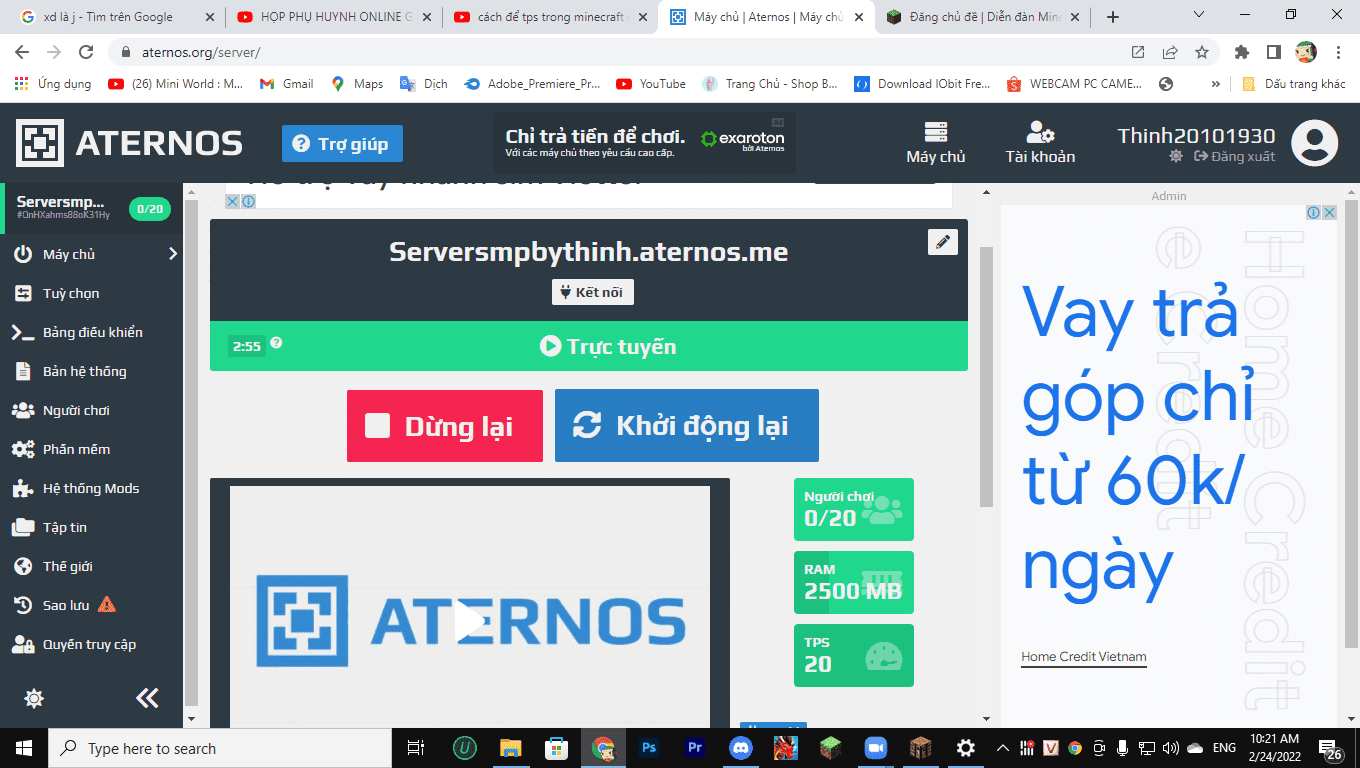Open the Home Credit Vietnam ad link
This screenshot has width=1360, height=768.
tap(1084, 657)
